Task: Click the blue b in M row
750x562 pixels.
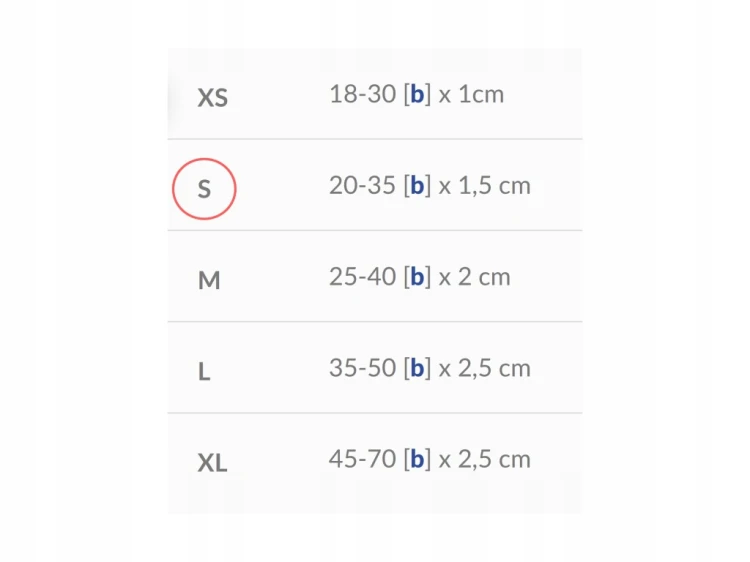Action: (x=418, y=276)
